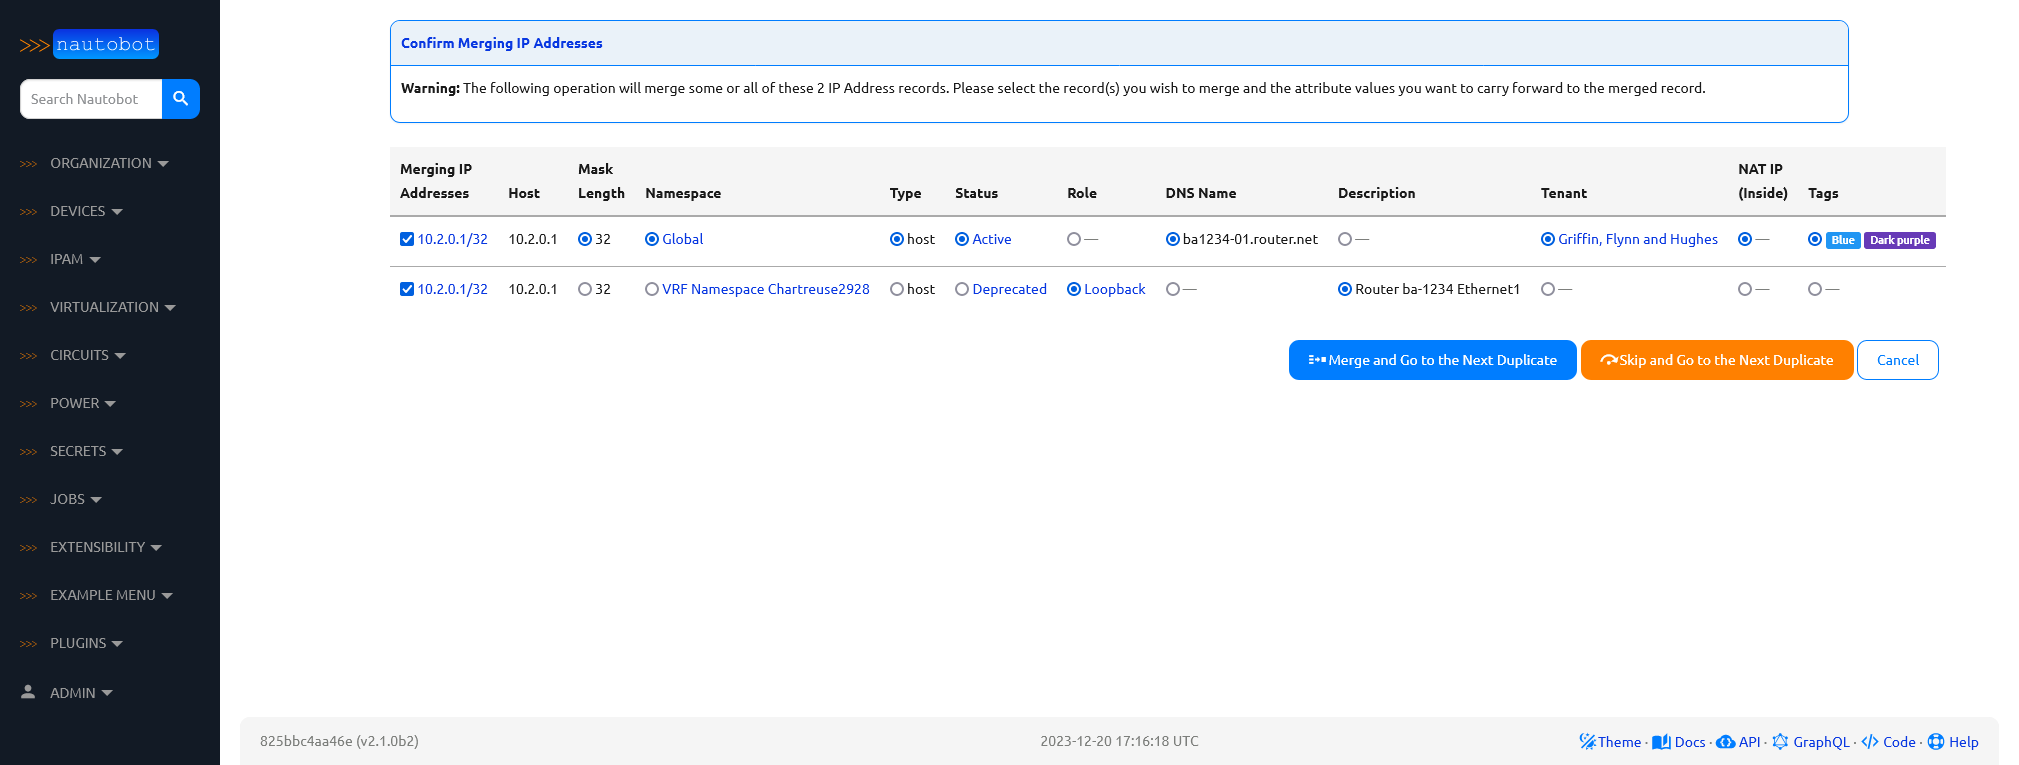The height and width of the screenshot is (765, 2019).
Task: Select the Global namespace radio button
Action: 652,239
